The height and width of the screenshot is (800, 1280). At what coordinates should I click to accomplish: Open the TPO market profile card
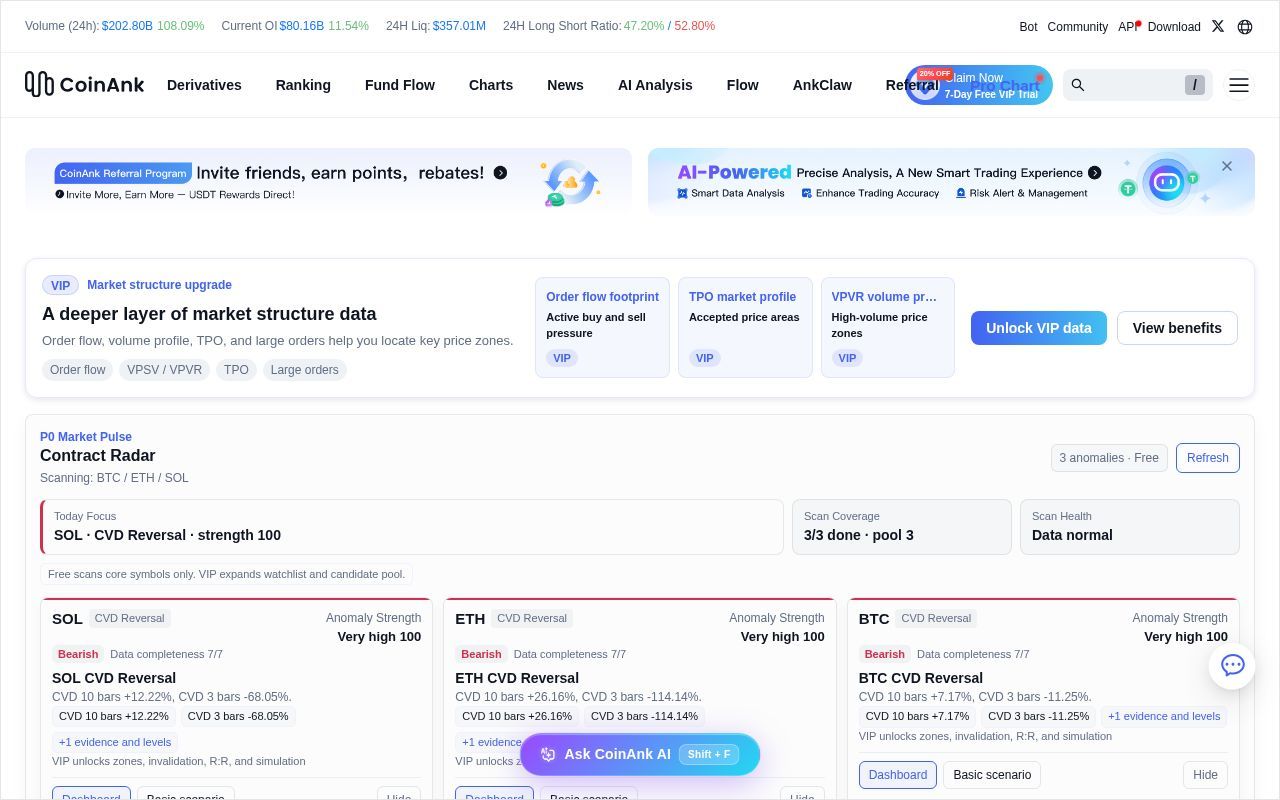click(x=745, y=328)
